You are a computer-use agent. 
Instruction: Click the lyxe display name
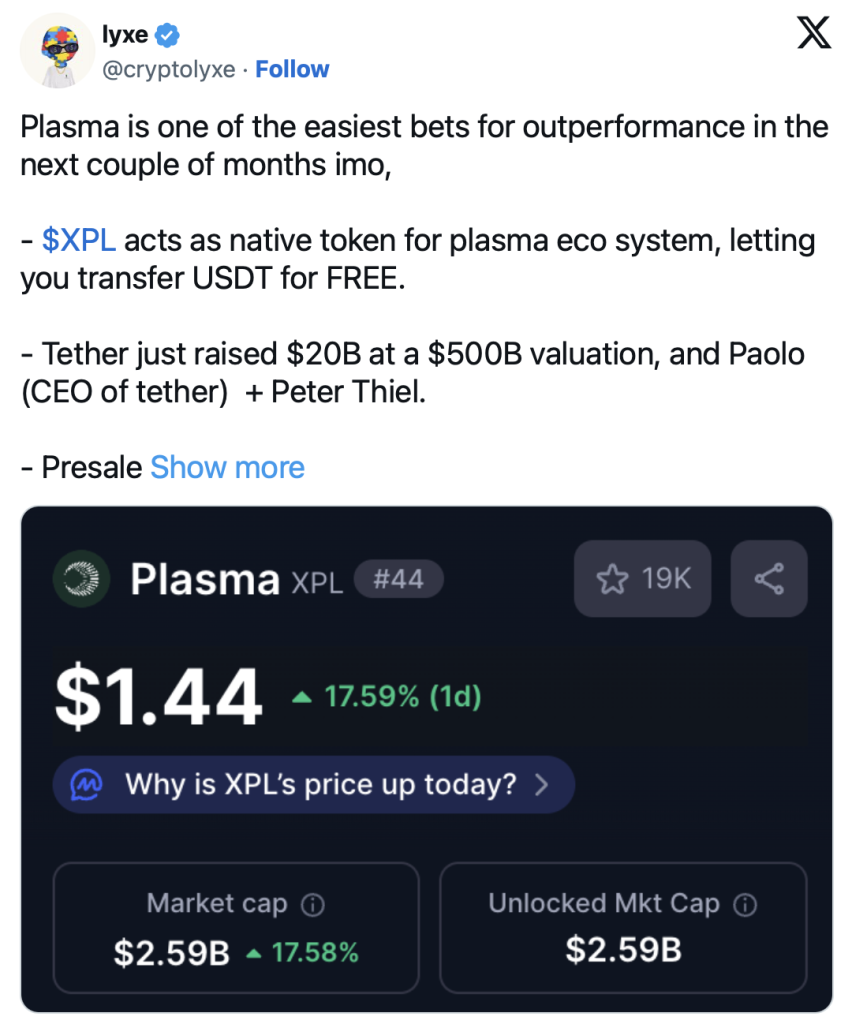pos(124,35)
